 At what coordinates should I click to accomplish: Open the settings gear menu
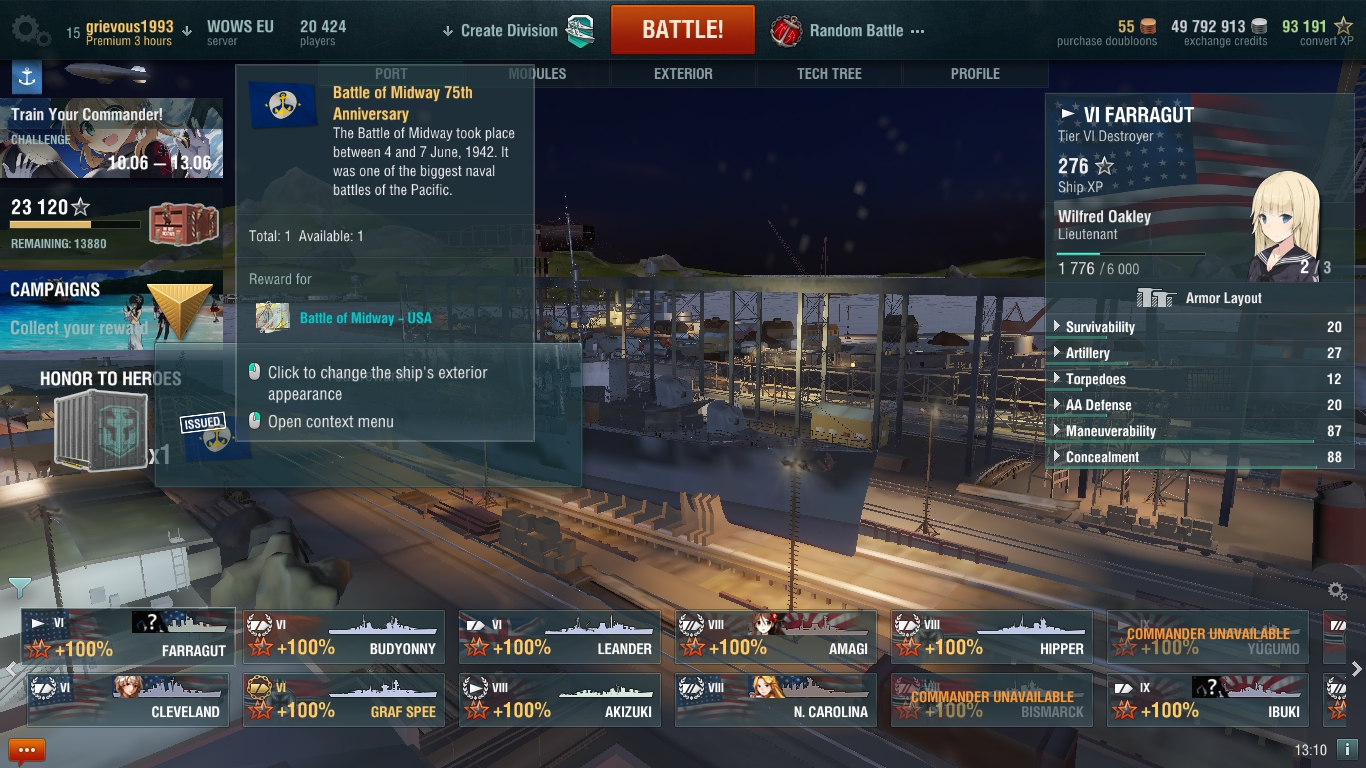[x=30, y=30]
